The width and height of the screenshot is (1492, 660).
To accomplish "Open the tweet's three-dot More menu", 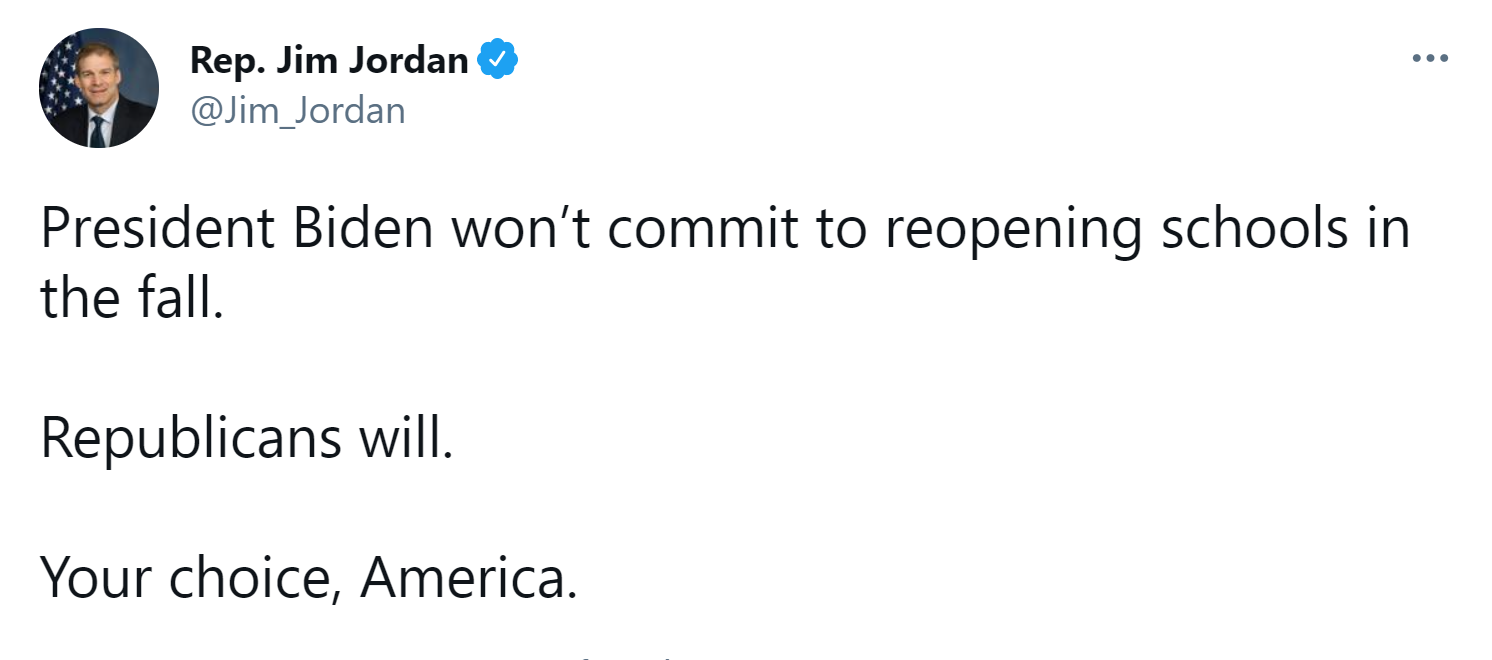I will click(x=1429, y=59).
